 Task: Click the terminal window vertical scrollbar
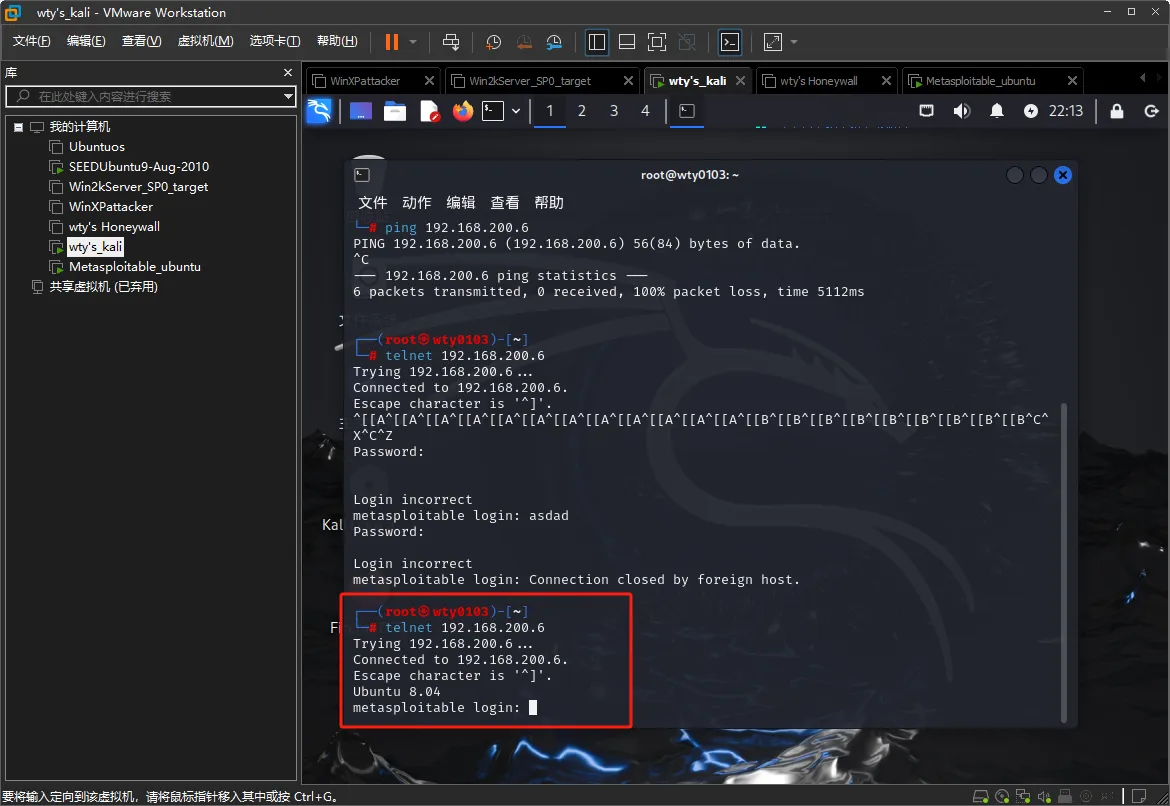[x=1063, y=563]
